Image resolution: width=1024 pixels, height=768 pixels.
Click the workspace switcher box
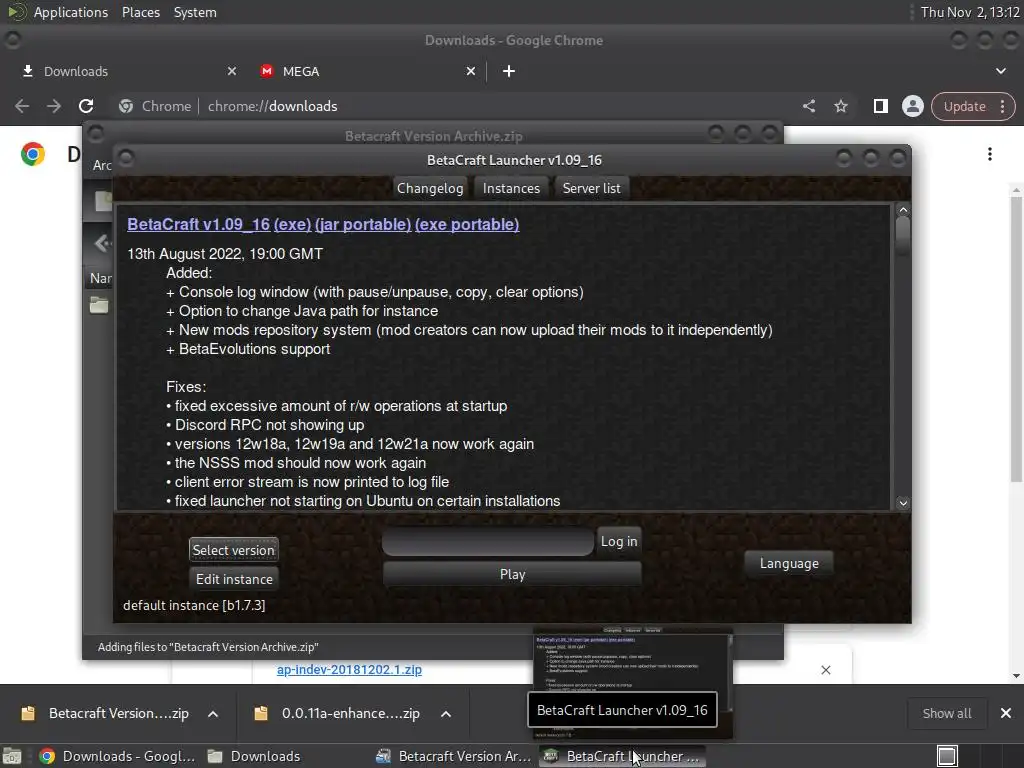point(947,756)
